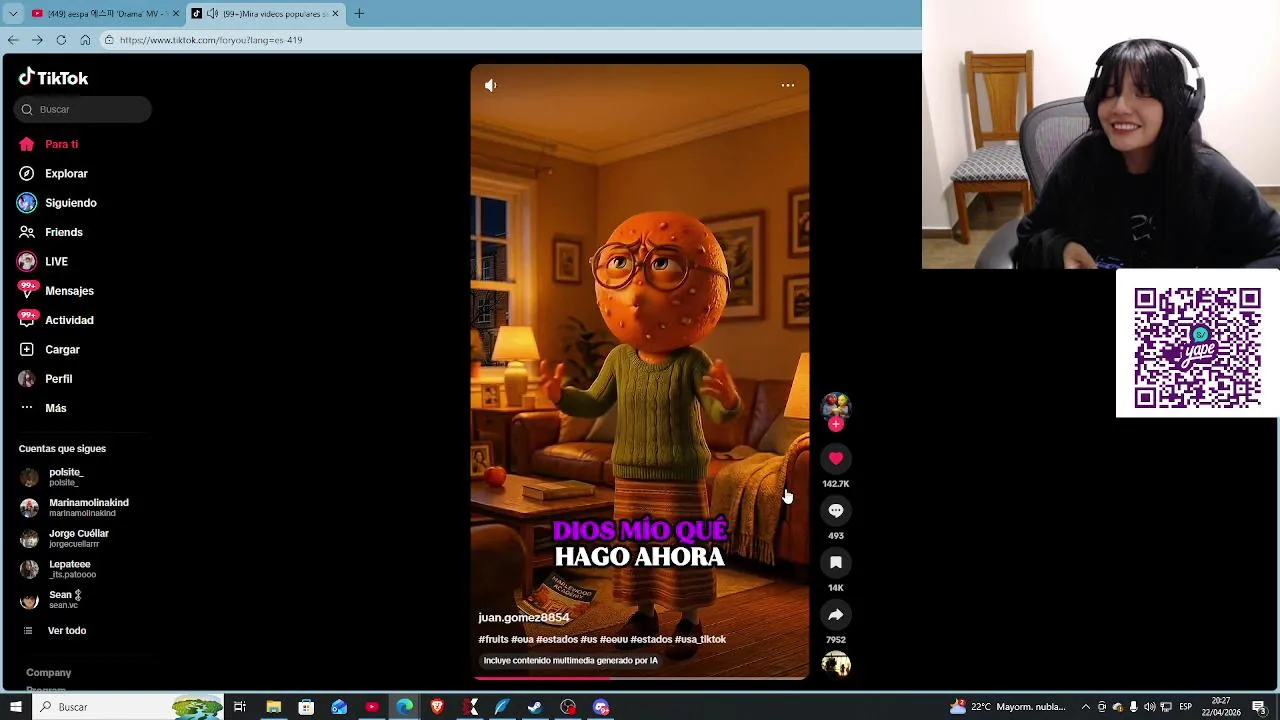Go back in the browser
The height and width of the screenshot is (720, 1280).
(13, 40)
